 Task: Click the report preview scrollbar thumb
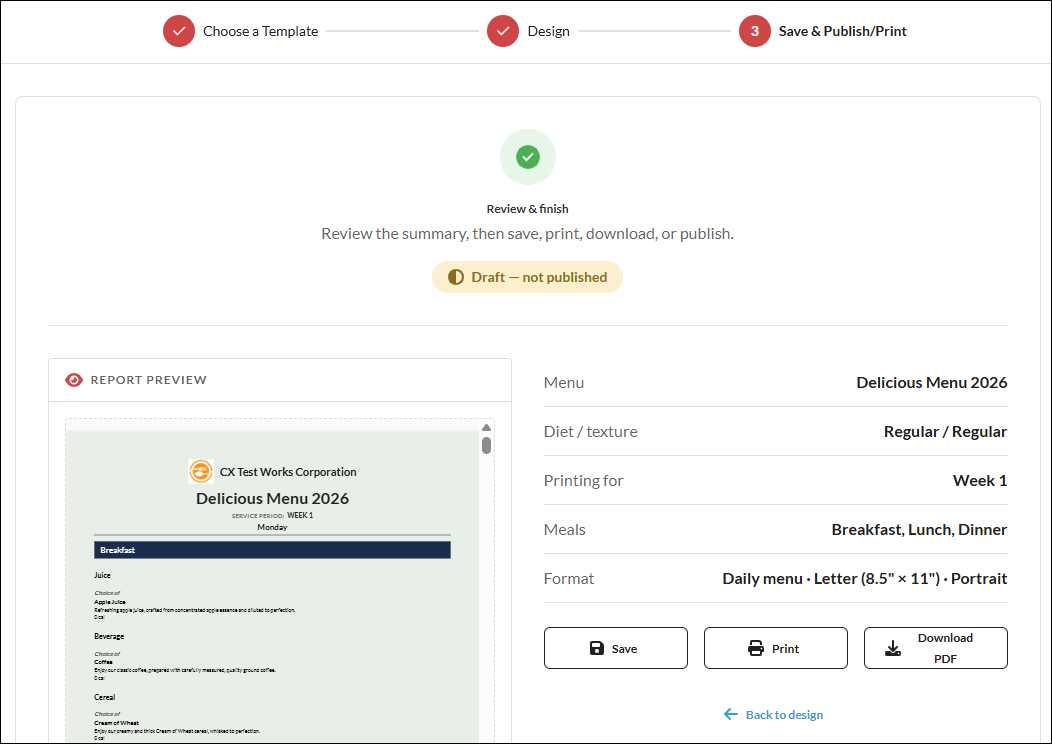pyautogui.click(x=486, y=445)
